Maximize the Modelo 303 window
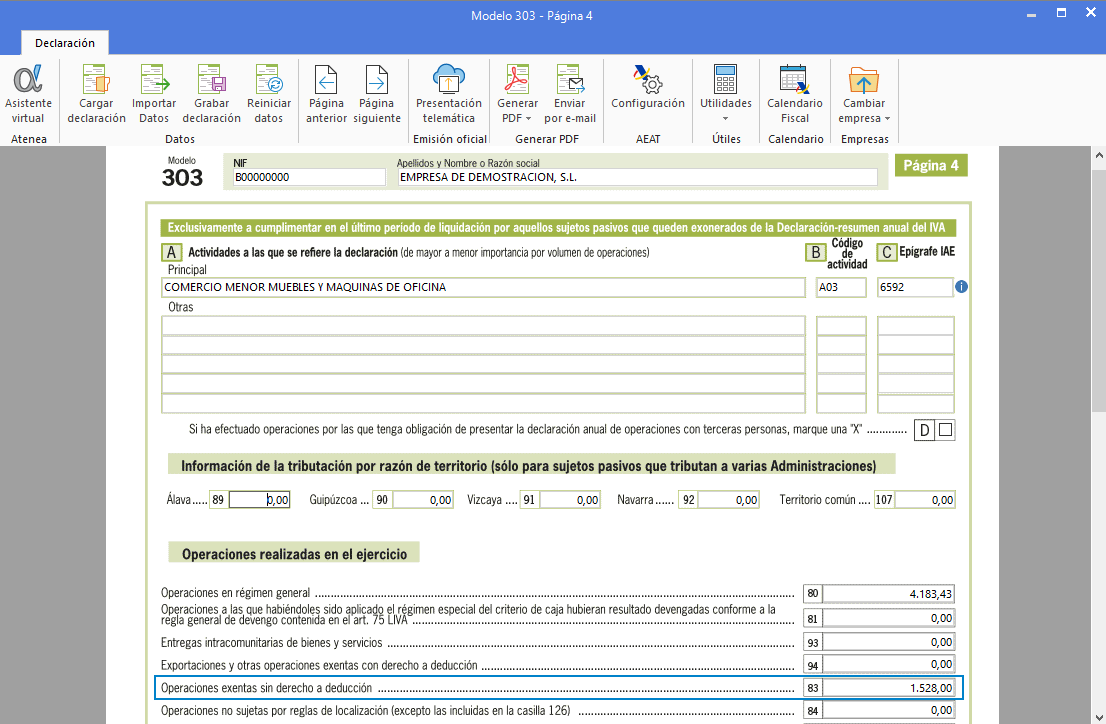Image resolution: width=1106 pixels, height=724 pixels. [x=1061, y=13]
